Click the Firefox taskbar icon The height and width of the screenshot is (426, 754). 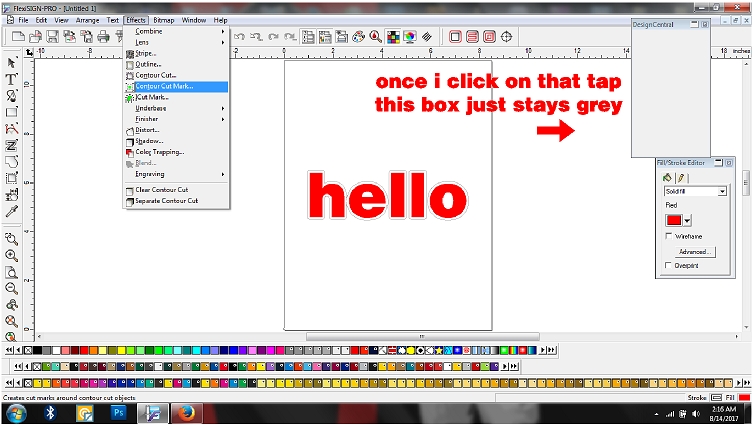point(186,413)
